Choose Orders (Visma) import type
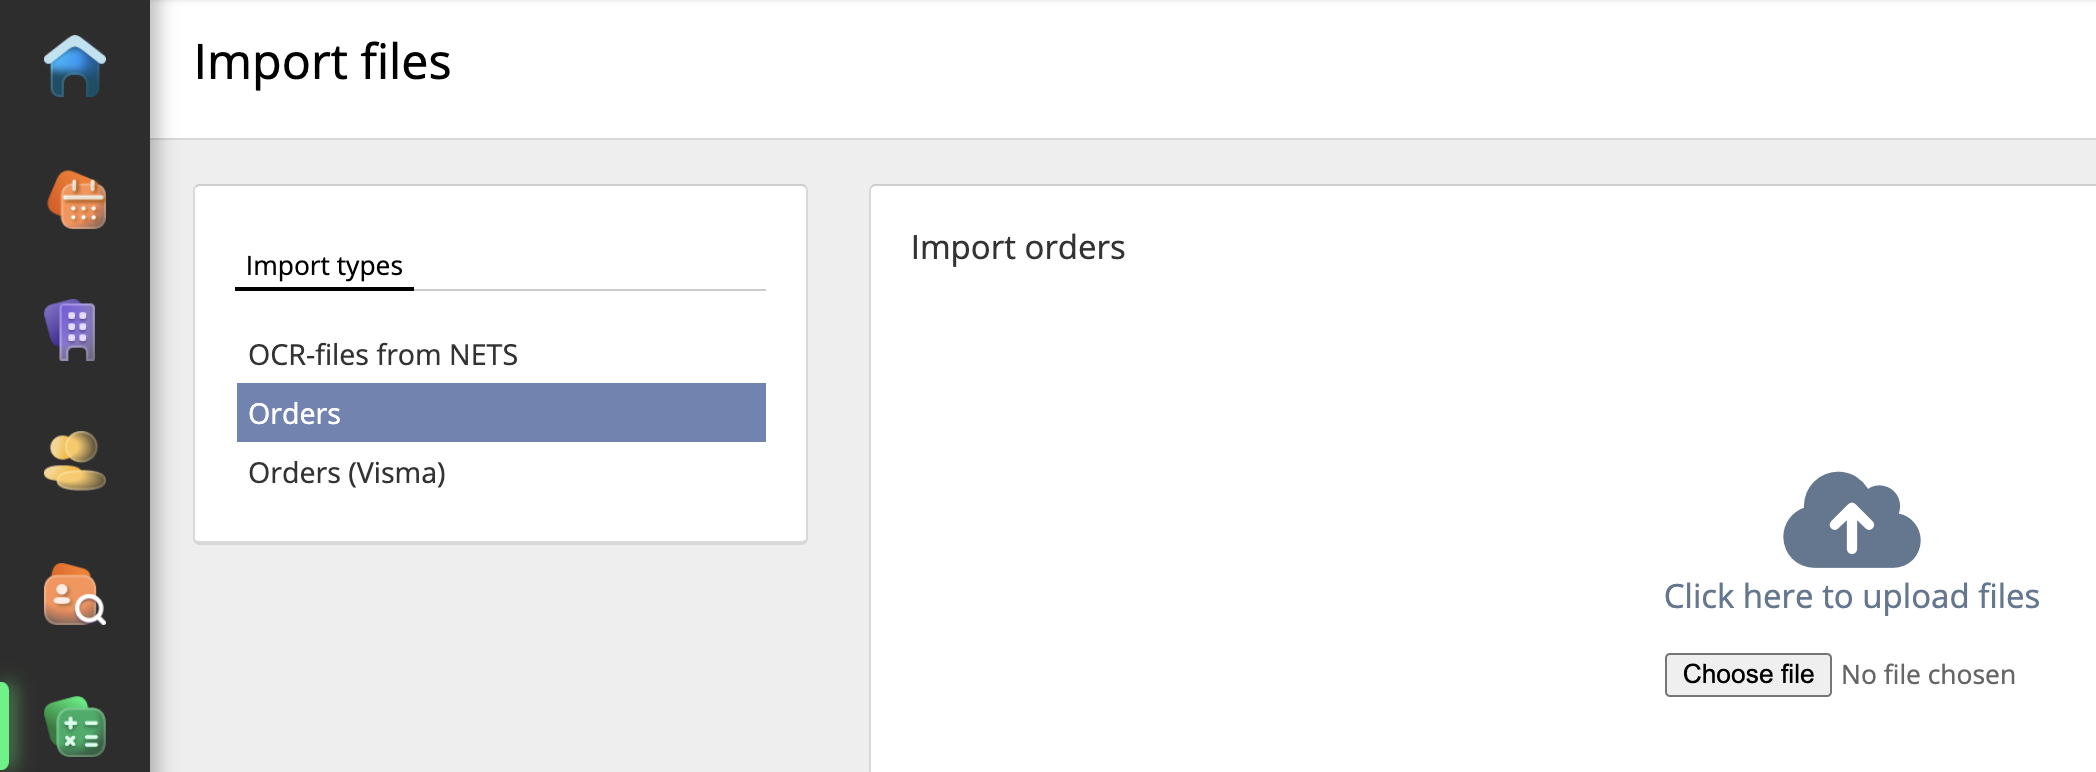 347,473
